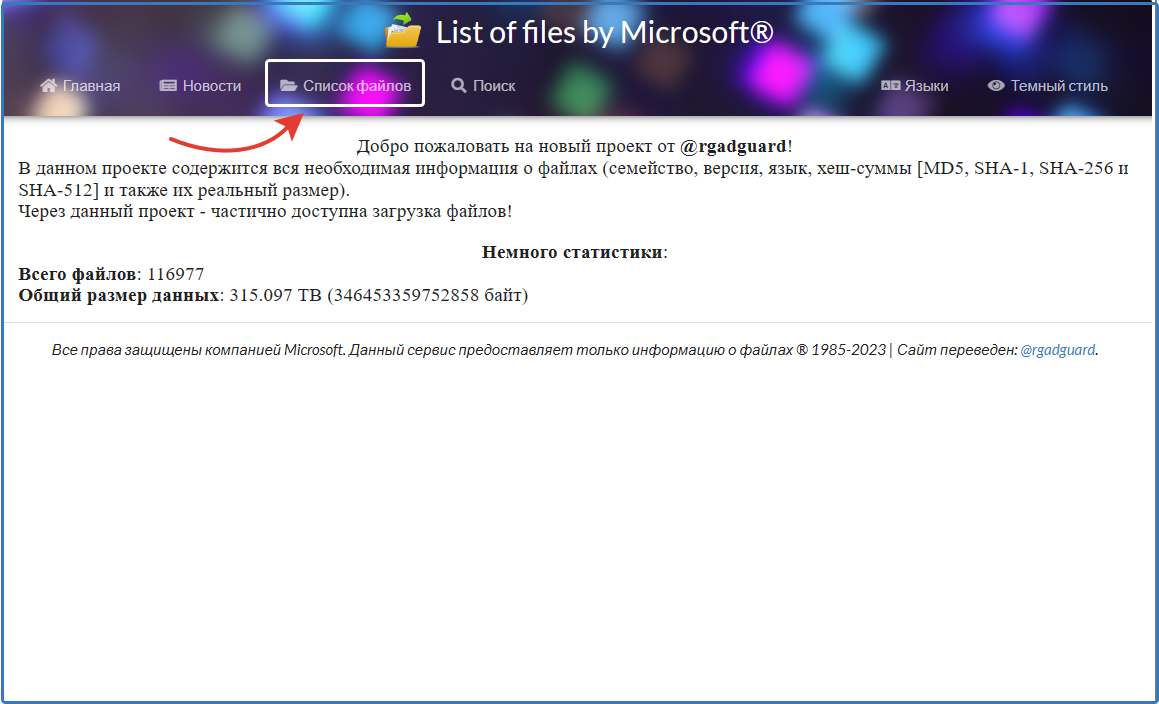Click the "Всего файлов" statistic label
1159x704 pixels.
[78, 274]
